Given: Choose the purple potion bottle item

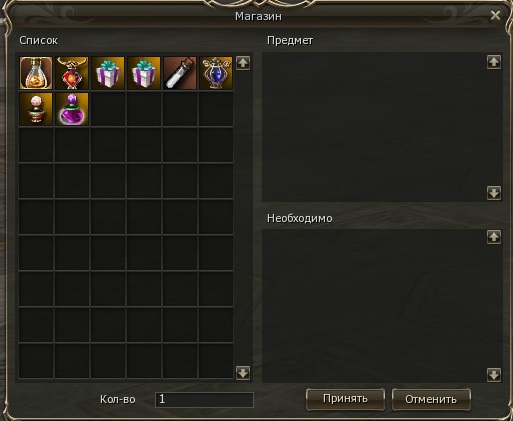Looking at the screenshot, I should click(72, 109).
